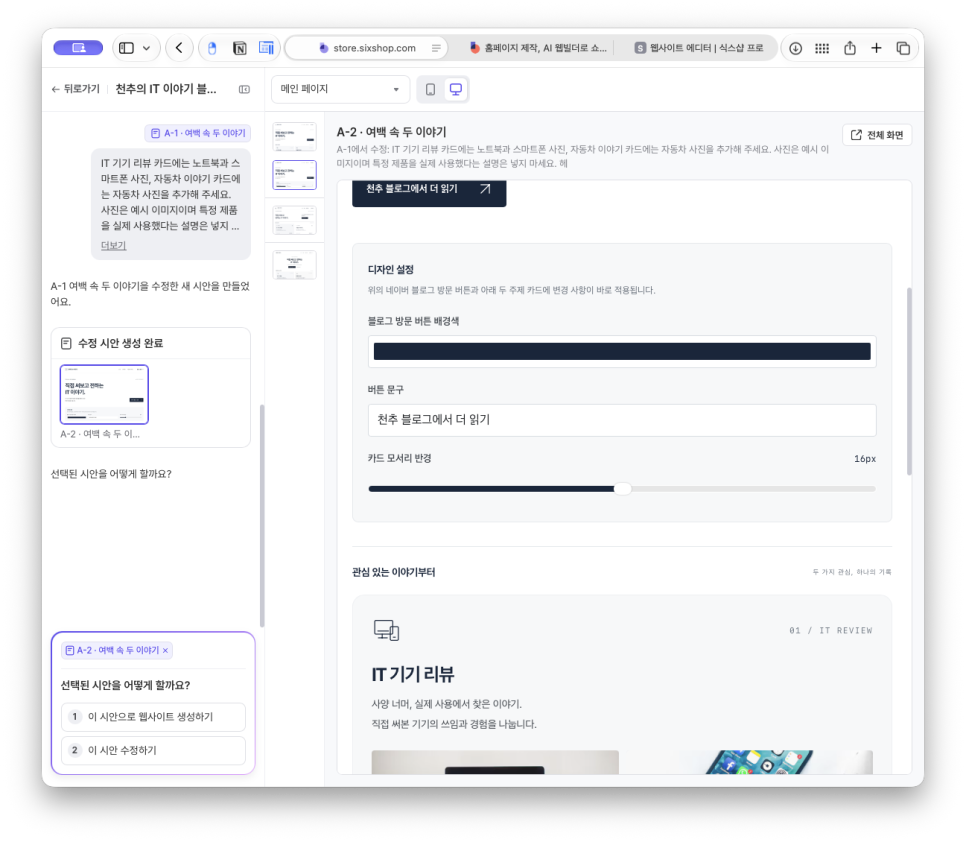
Task: Click the 관심 있는 이야기부터 section title
Action: point(394,572)
